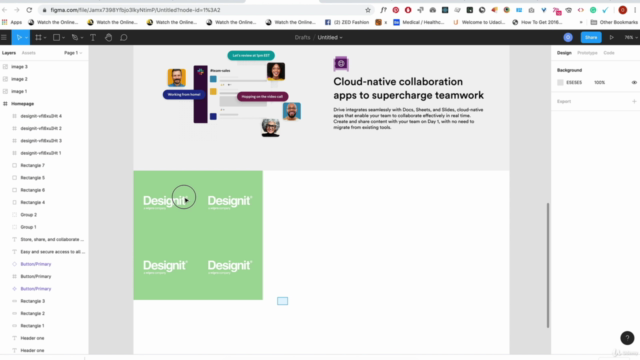
Task: Click the user avatar in toolbar
Action: point(568,38)
